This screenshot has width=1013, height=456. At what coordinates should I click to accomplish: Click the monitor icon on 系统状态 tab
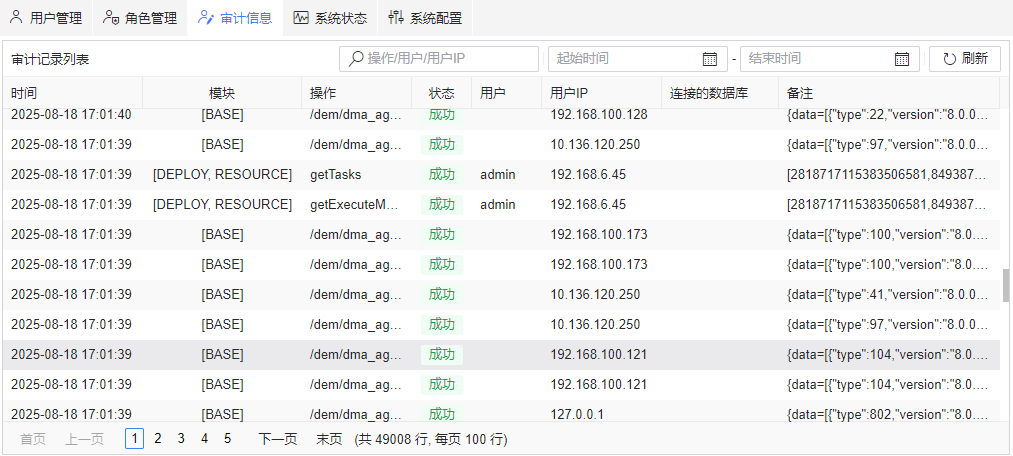tap(301, 18)
